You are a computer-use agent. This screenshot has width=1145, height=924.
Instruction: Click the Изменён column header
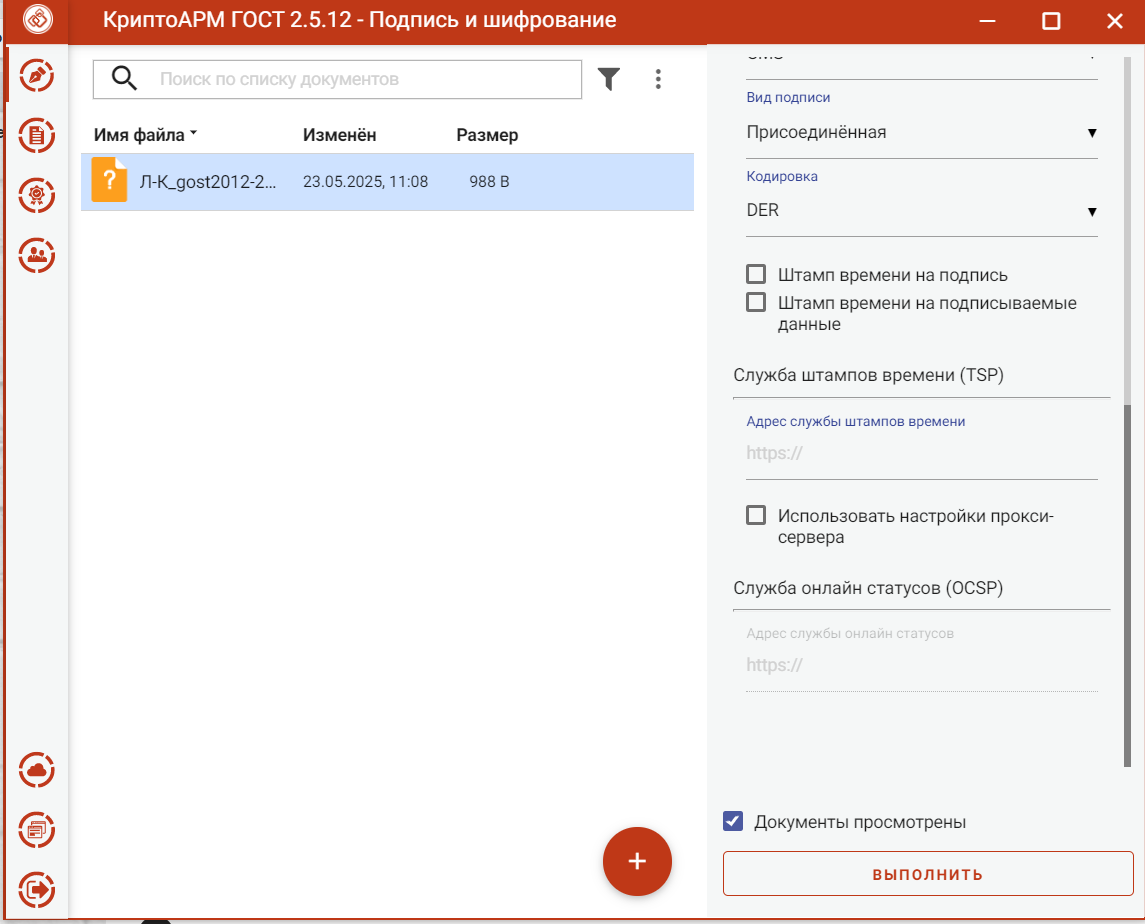[340, 135]
